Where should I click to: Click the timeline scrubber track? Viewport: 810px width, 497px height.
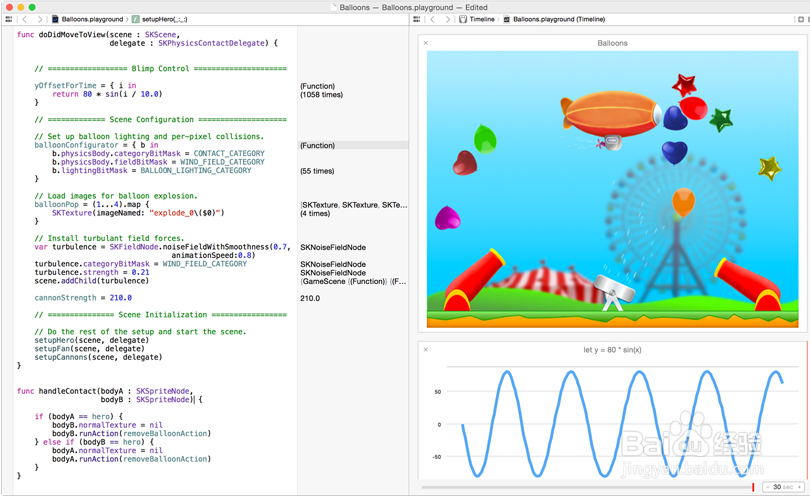(x=587, y=487)
